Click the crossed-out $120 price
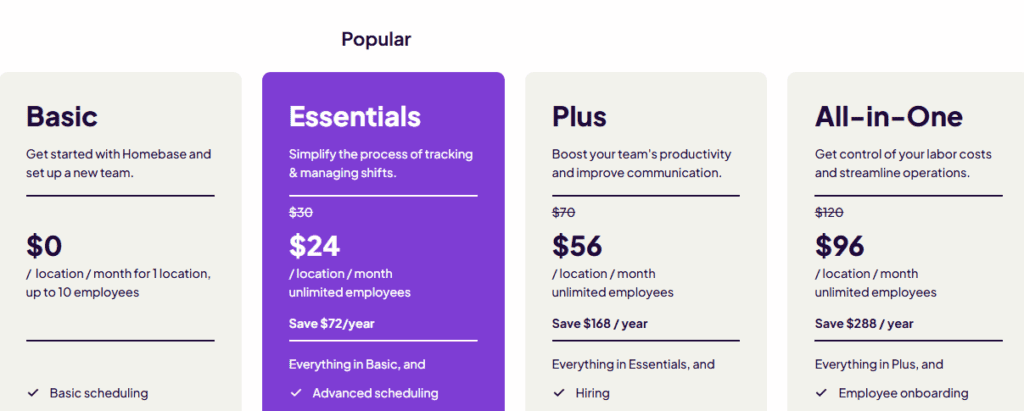 (x=829, y=212)
